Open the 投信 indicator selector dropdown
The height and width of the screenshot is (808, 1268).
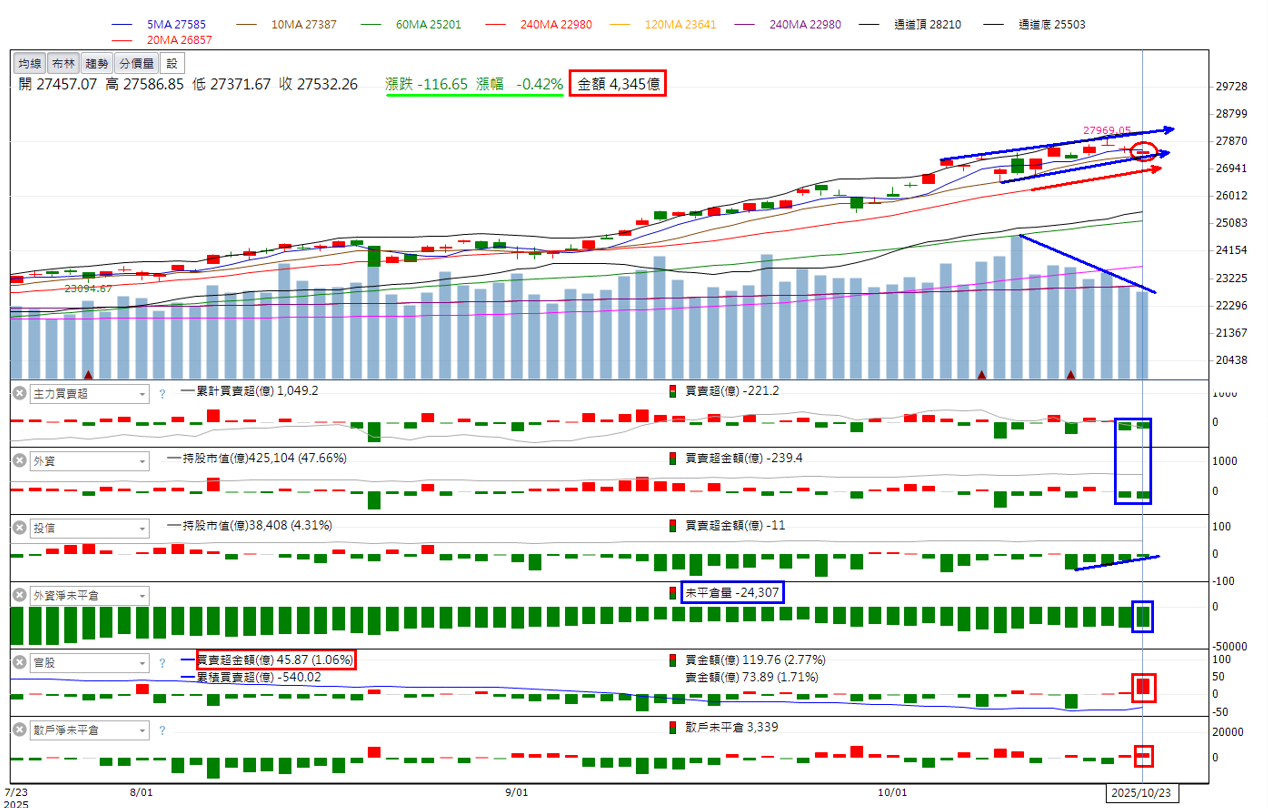tap(141, 527)
